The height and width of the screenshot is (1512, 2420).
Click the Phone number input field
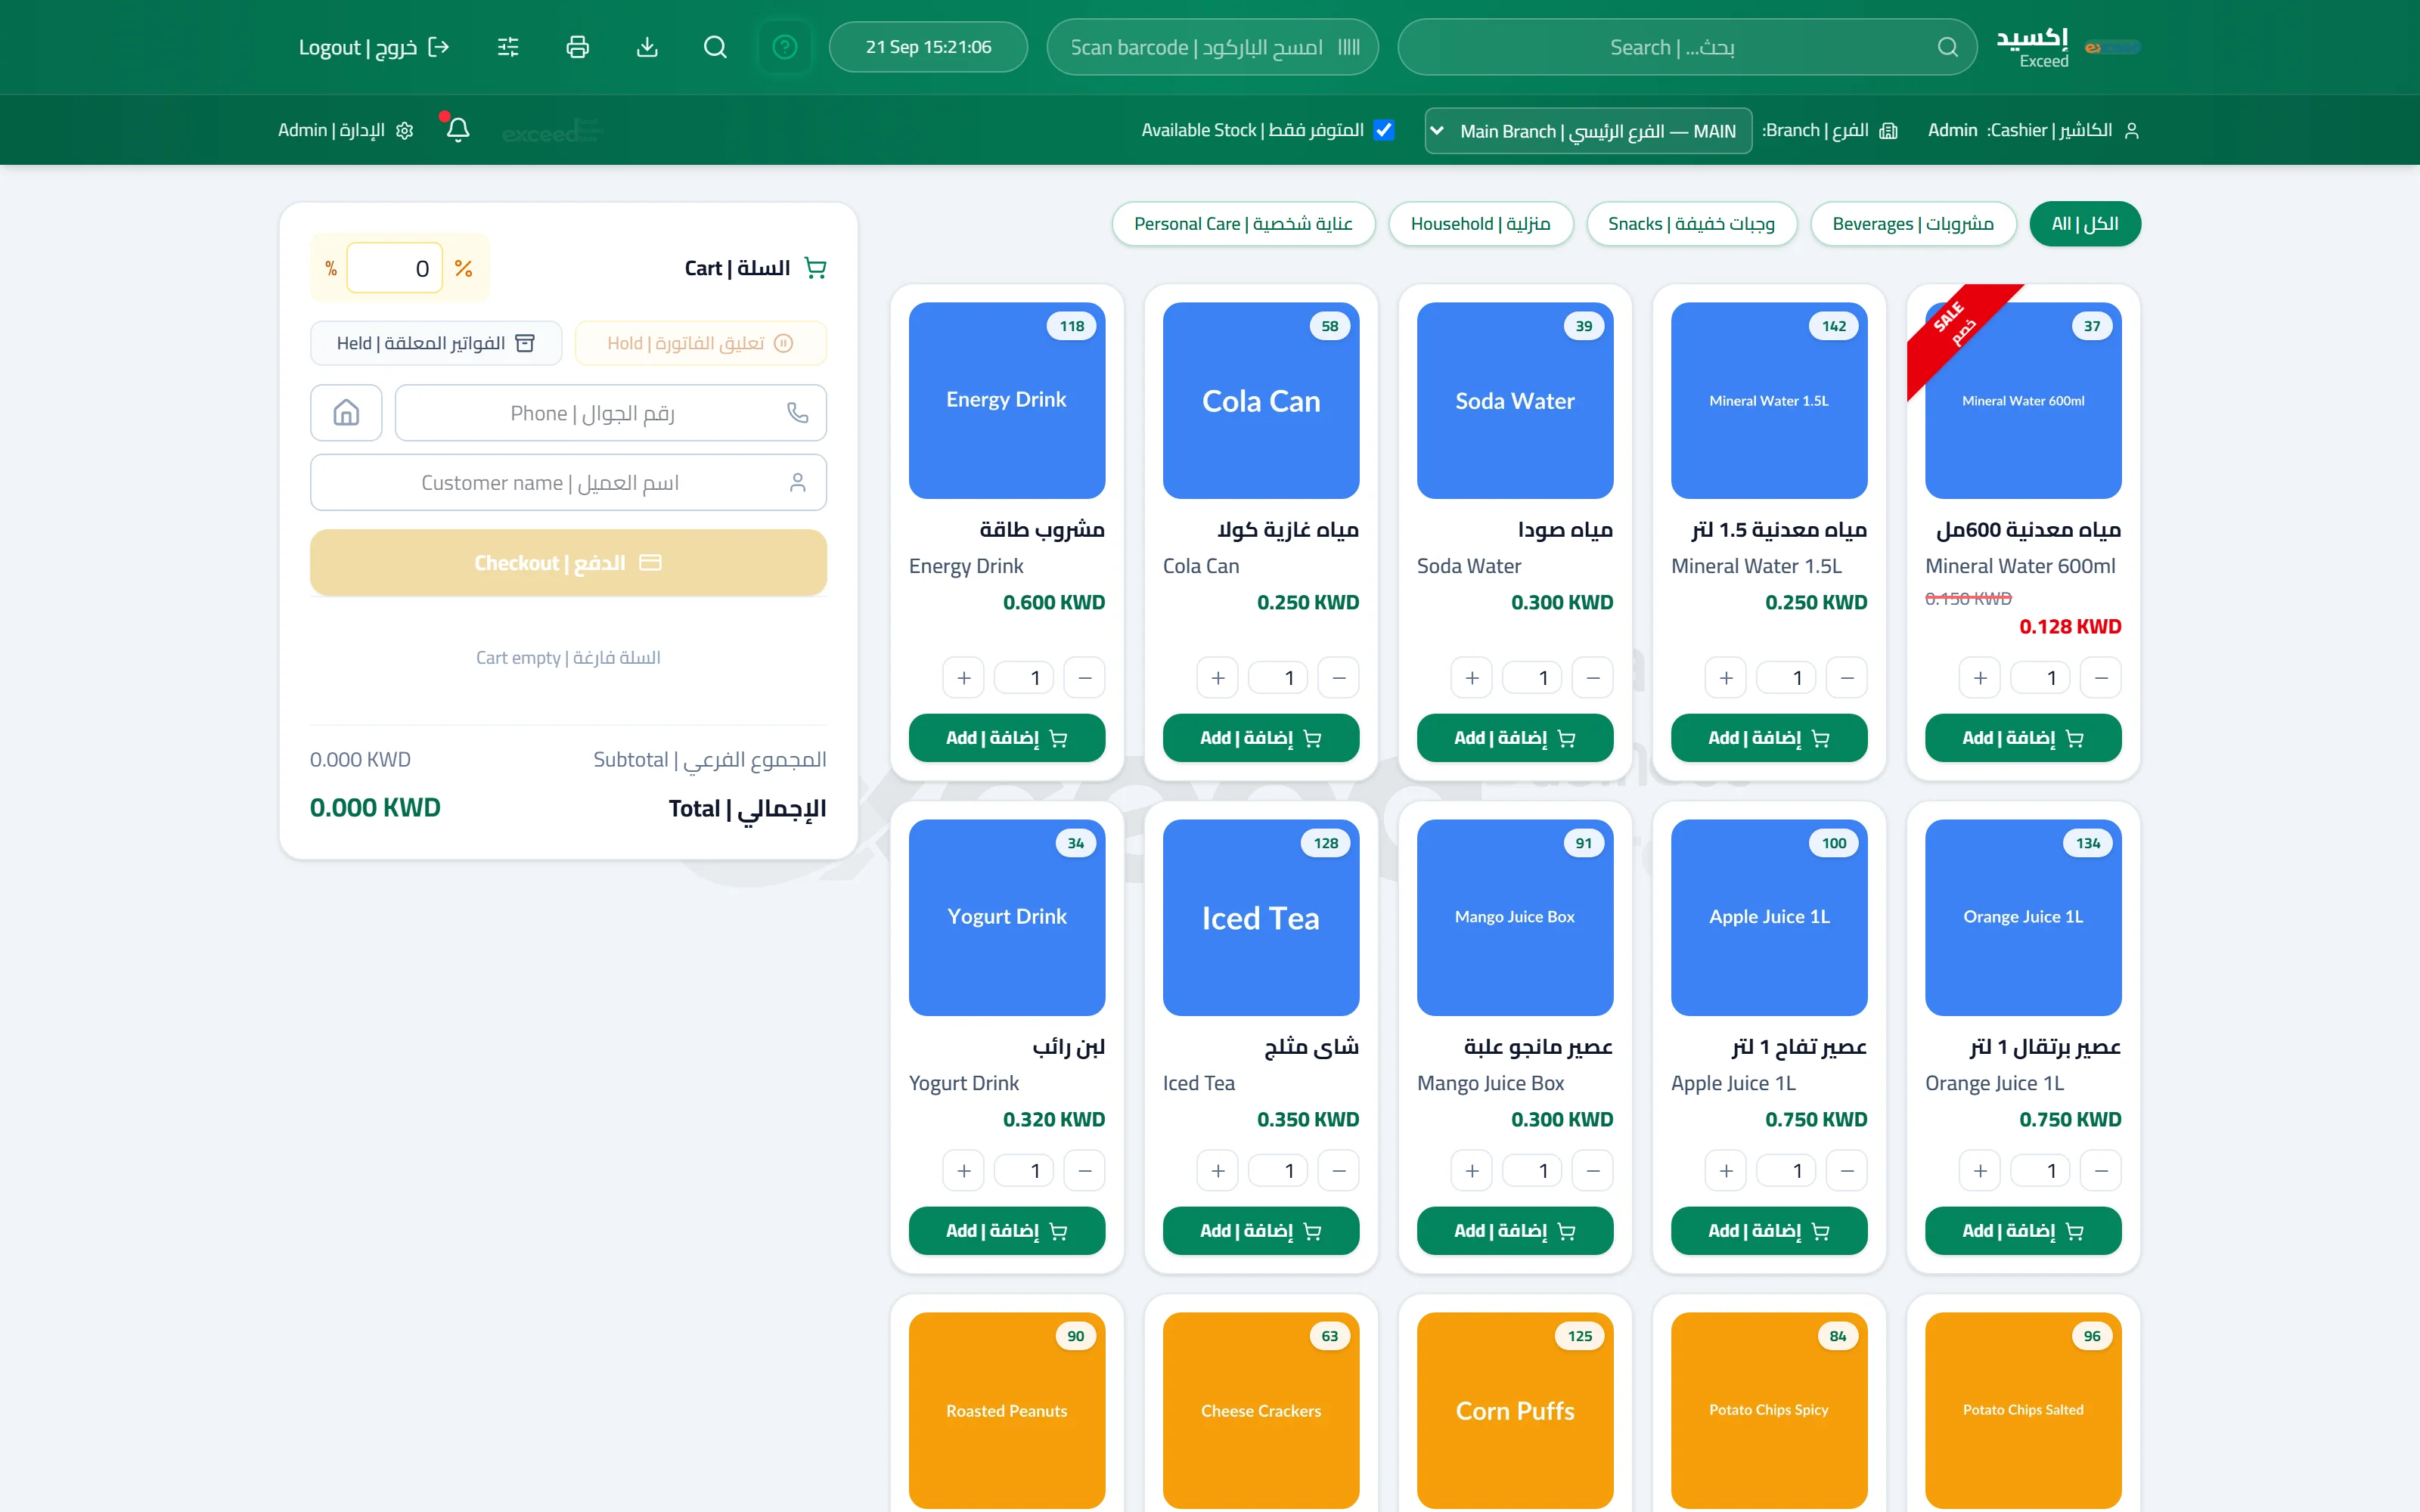611,413
